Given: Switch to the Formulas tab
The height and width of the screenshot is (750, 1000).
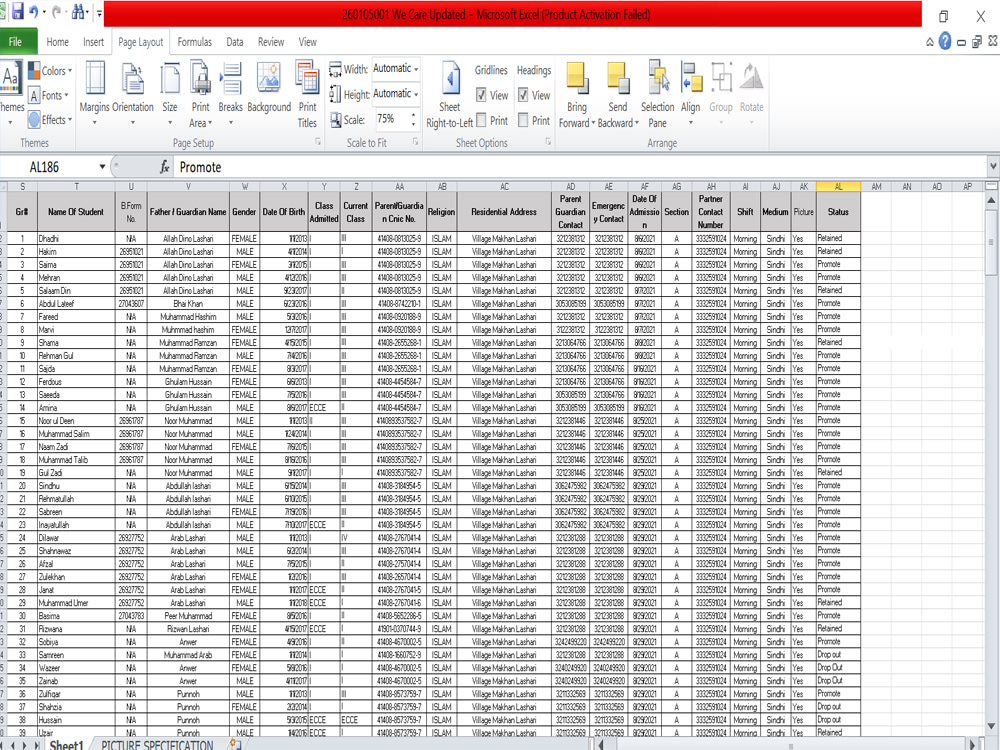Looking at the screenshot, I should point(194,42).
